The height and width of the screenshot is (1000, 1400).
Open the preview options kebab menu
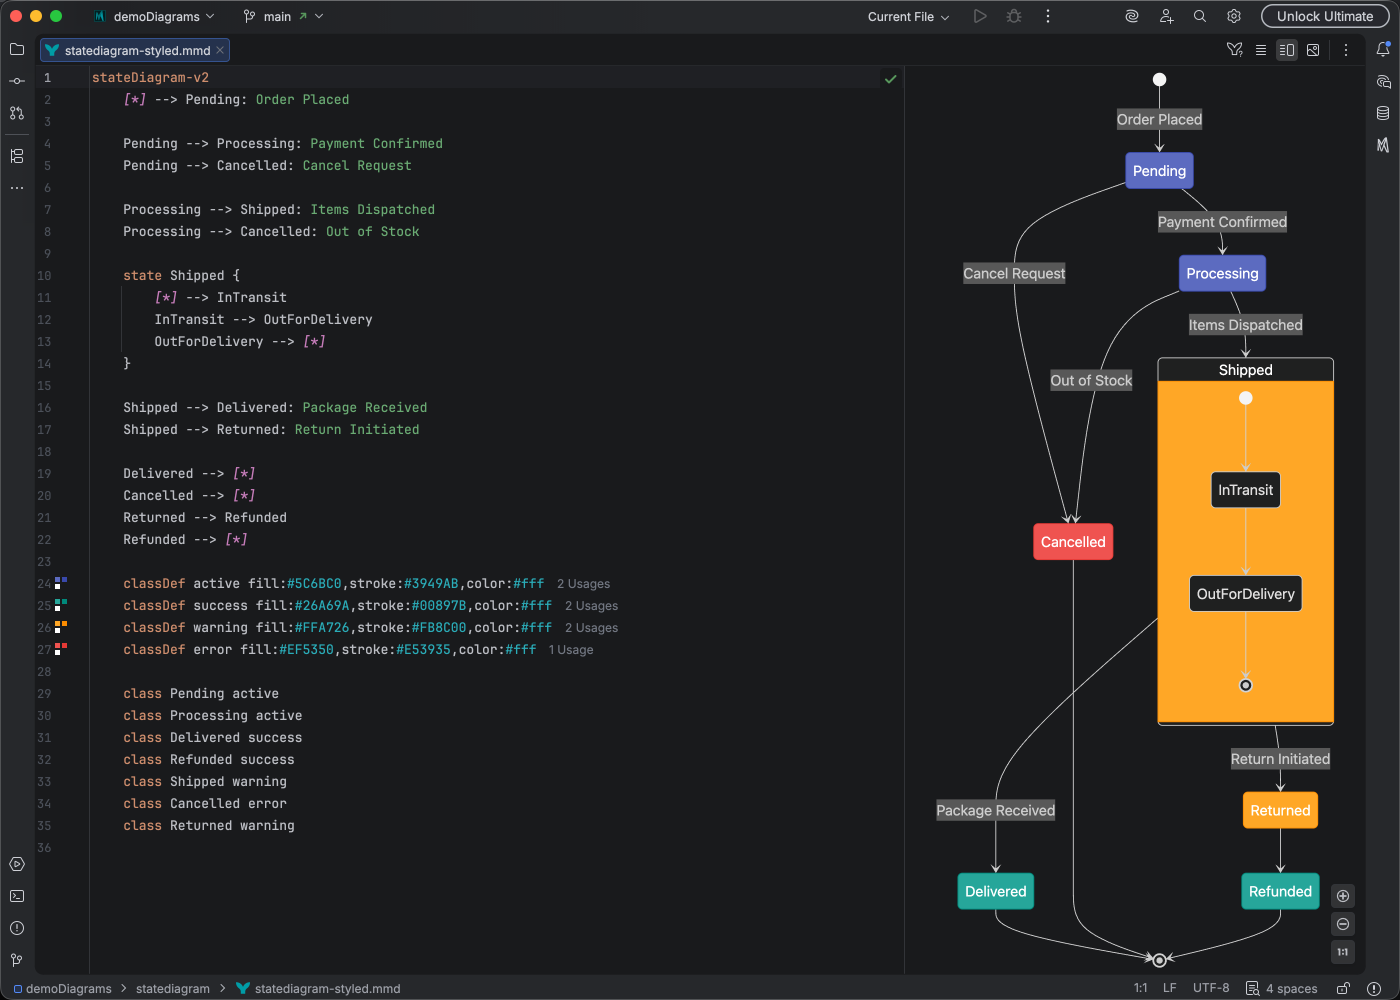point(1345,49)
